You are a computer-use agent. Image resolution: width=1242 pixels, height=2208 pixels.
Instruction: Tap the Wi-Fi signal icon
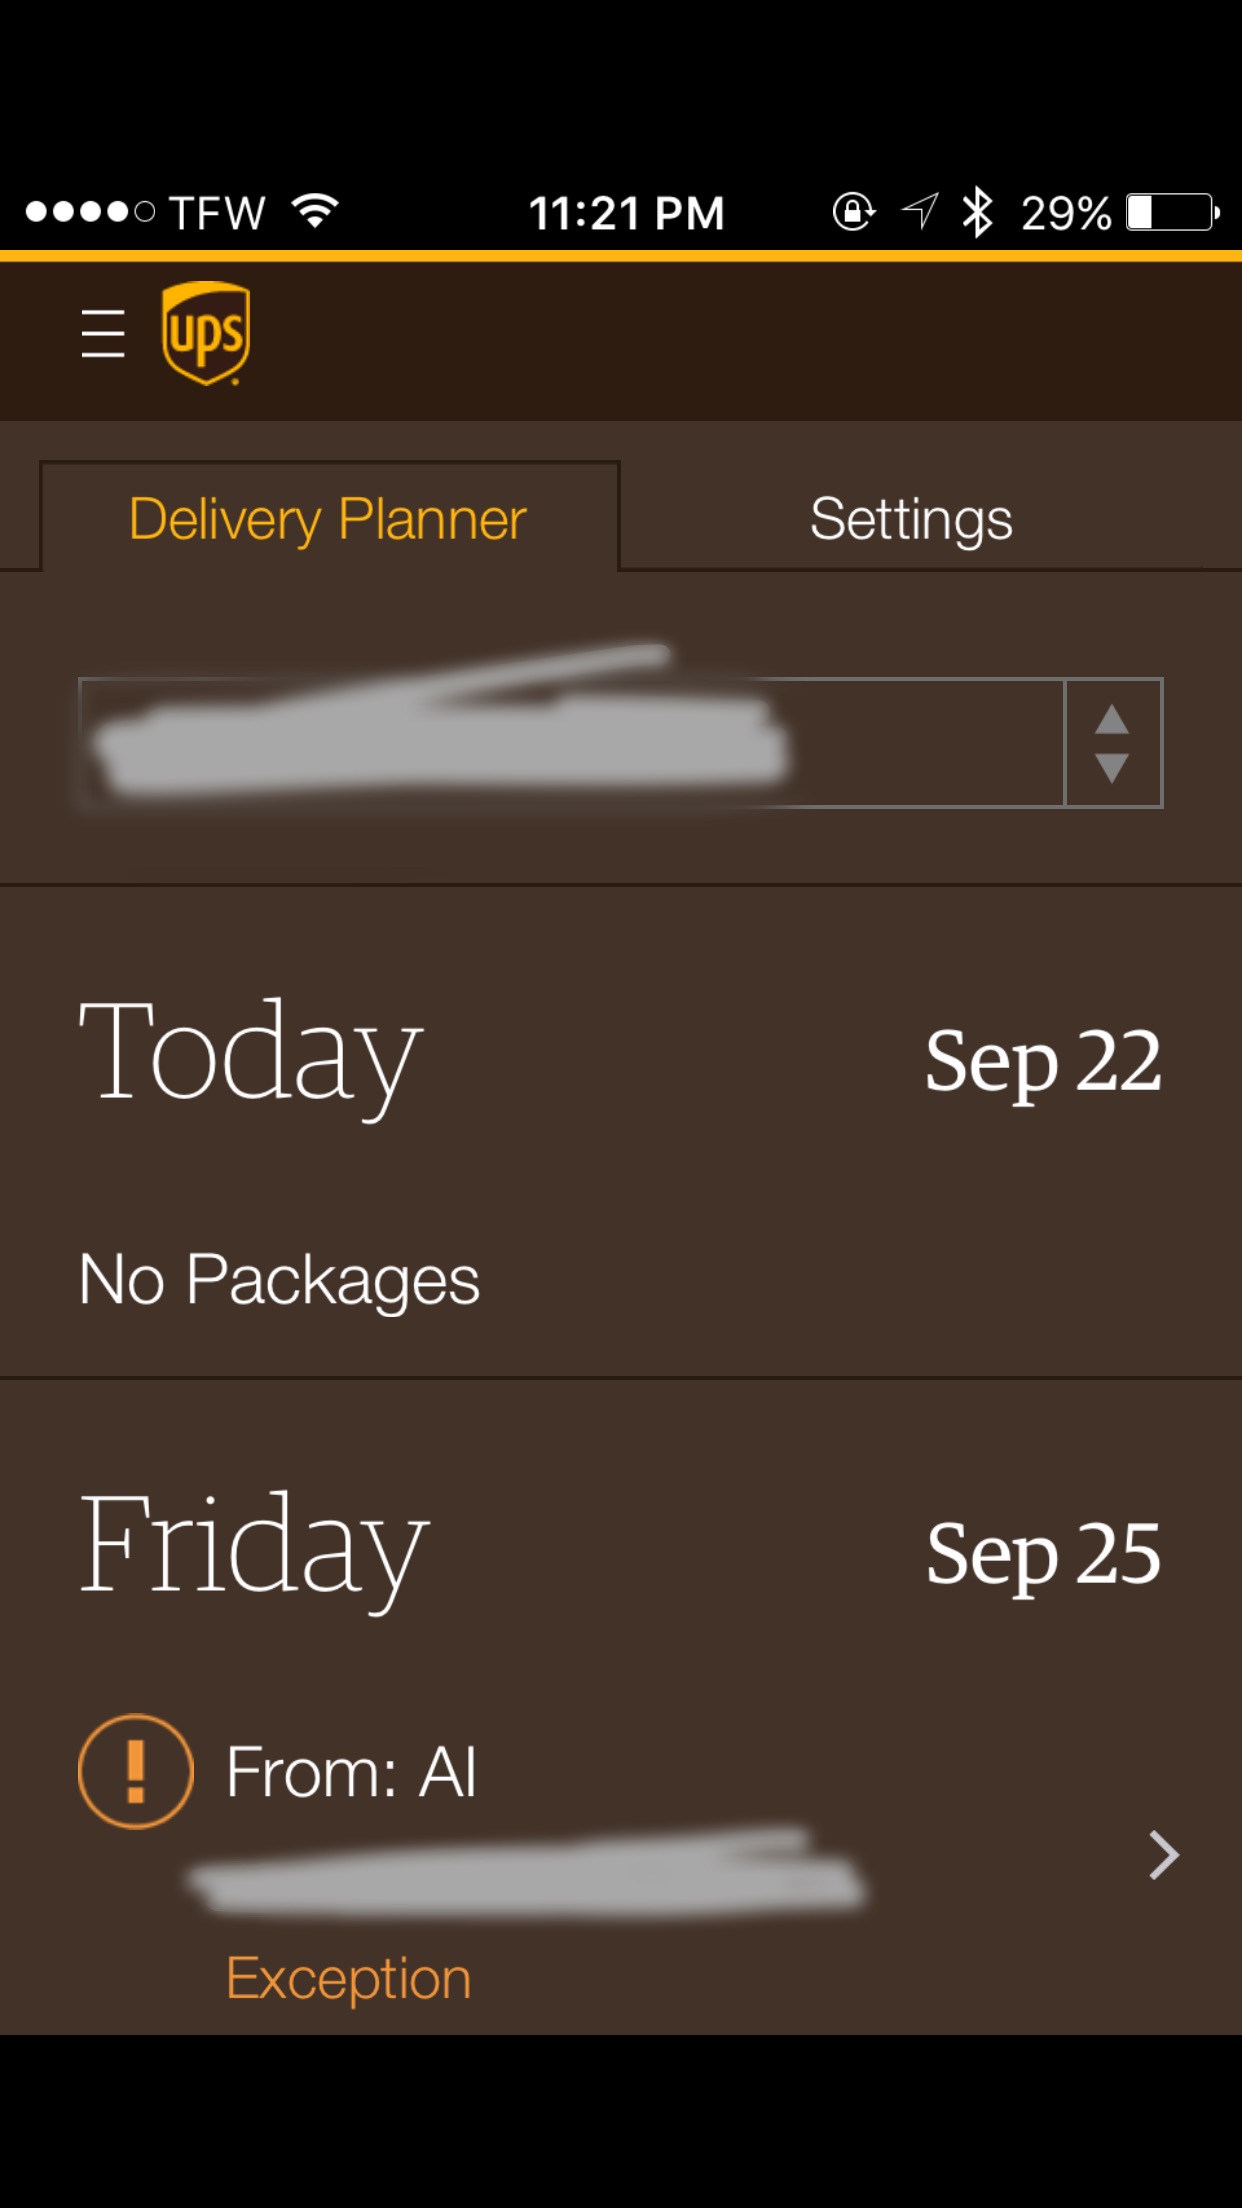coord(316,211)
